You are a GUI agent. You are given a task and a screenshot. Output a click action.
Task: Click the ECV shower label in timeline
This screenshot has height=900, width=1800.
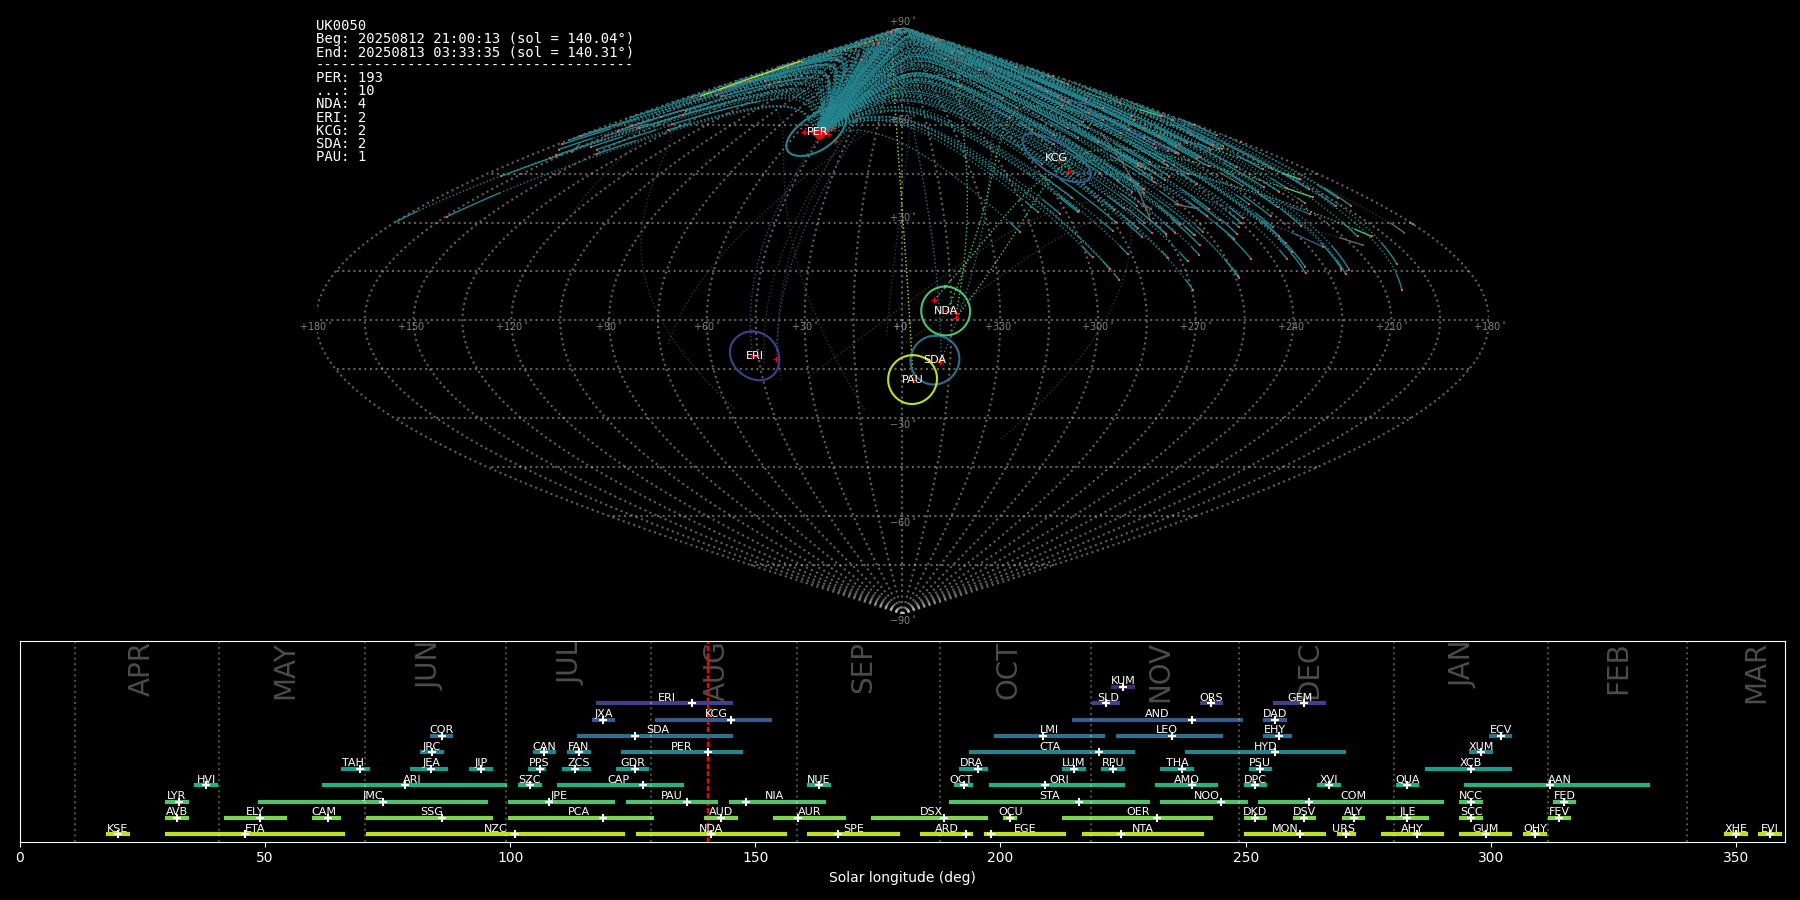pos(1500,730)
